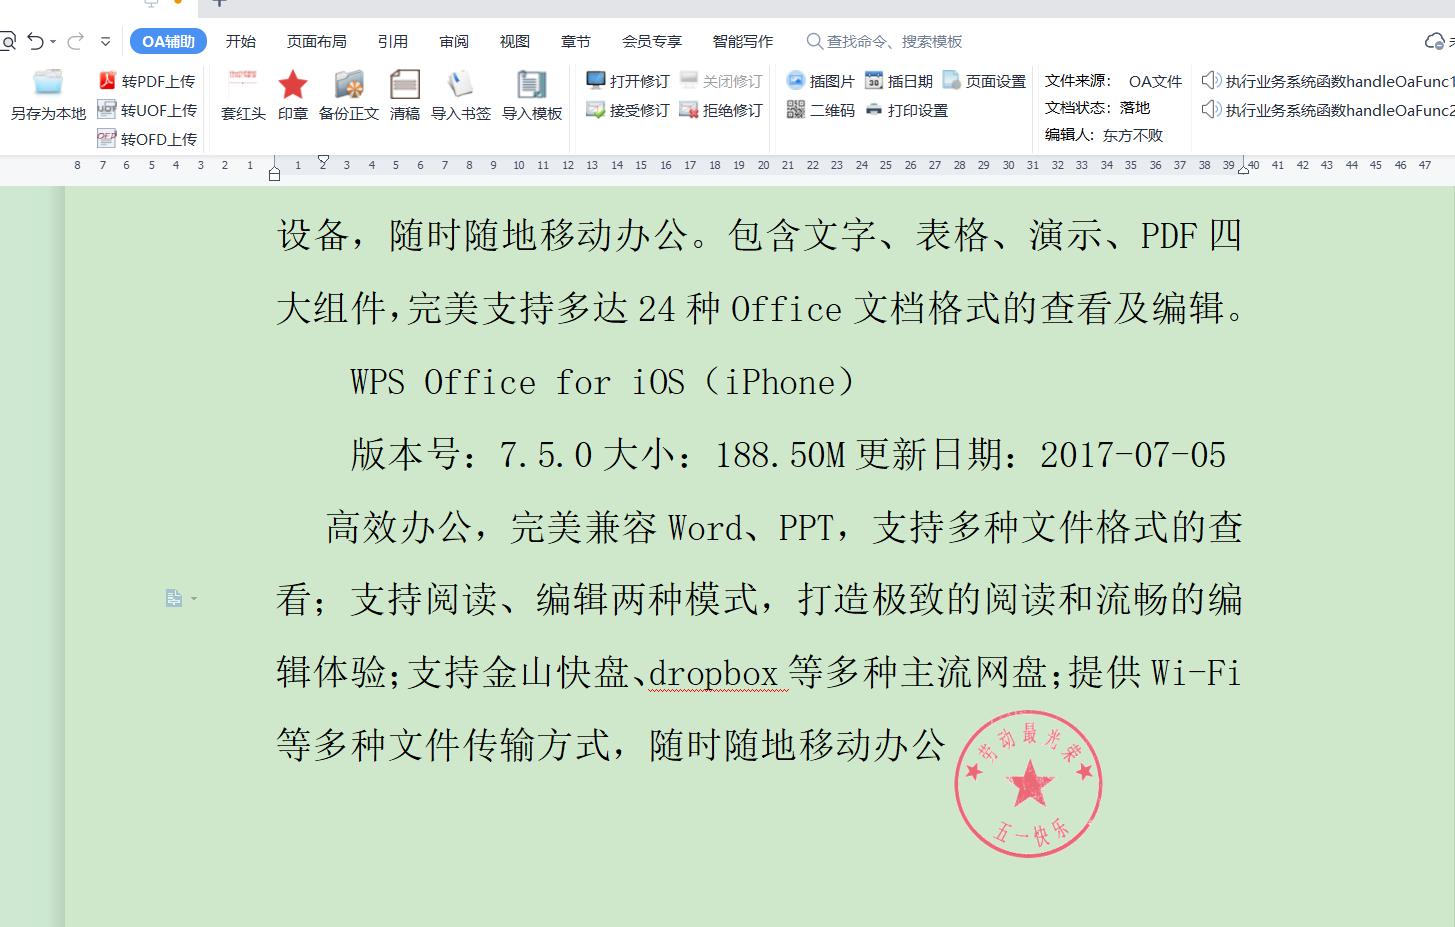Viewport: 1455px width, 927px height.
Task: Enable track changes via 打开修订
Action: coord(627,81)
